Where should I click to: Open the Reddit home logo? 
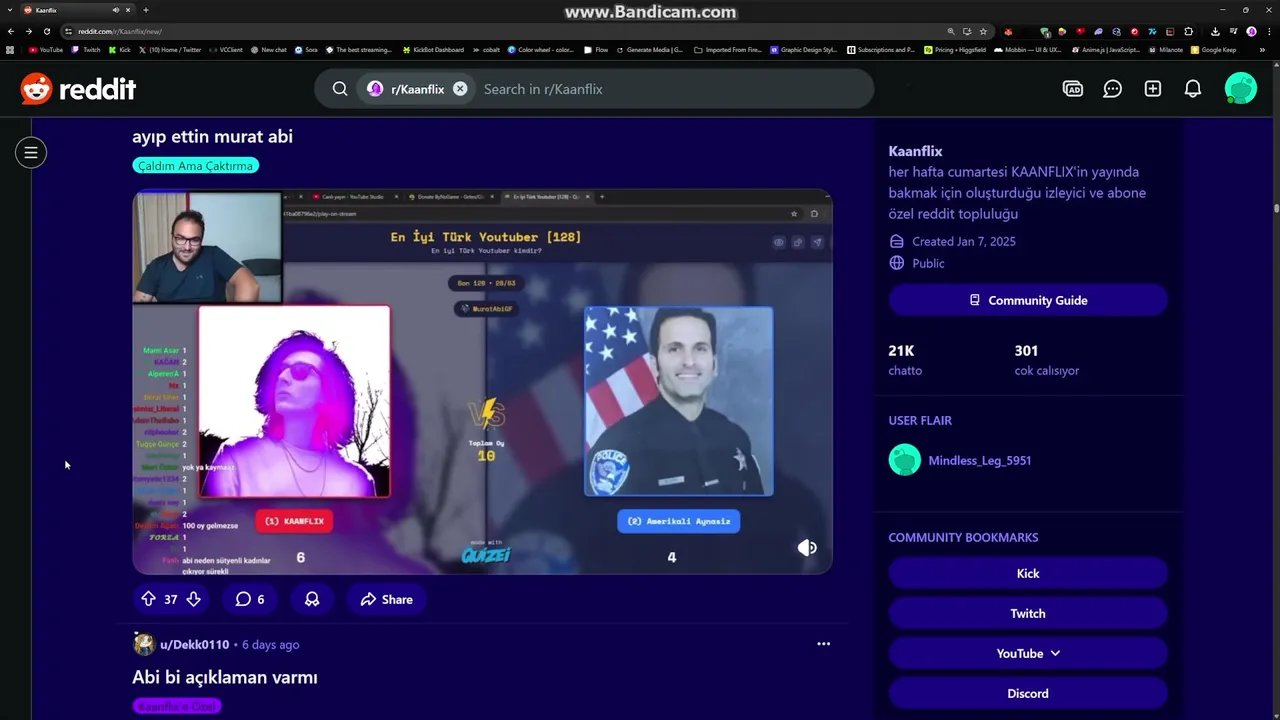(78, 89)
